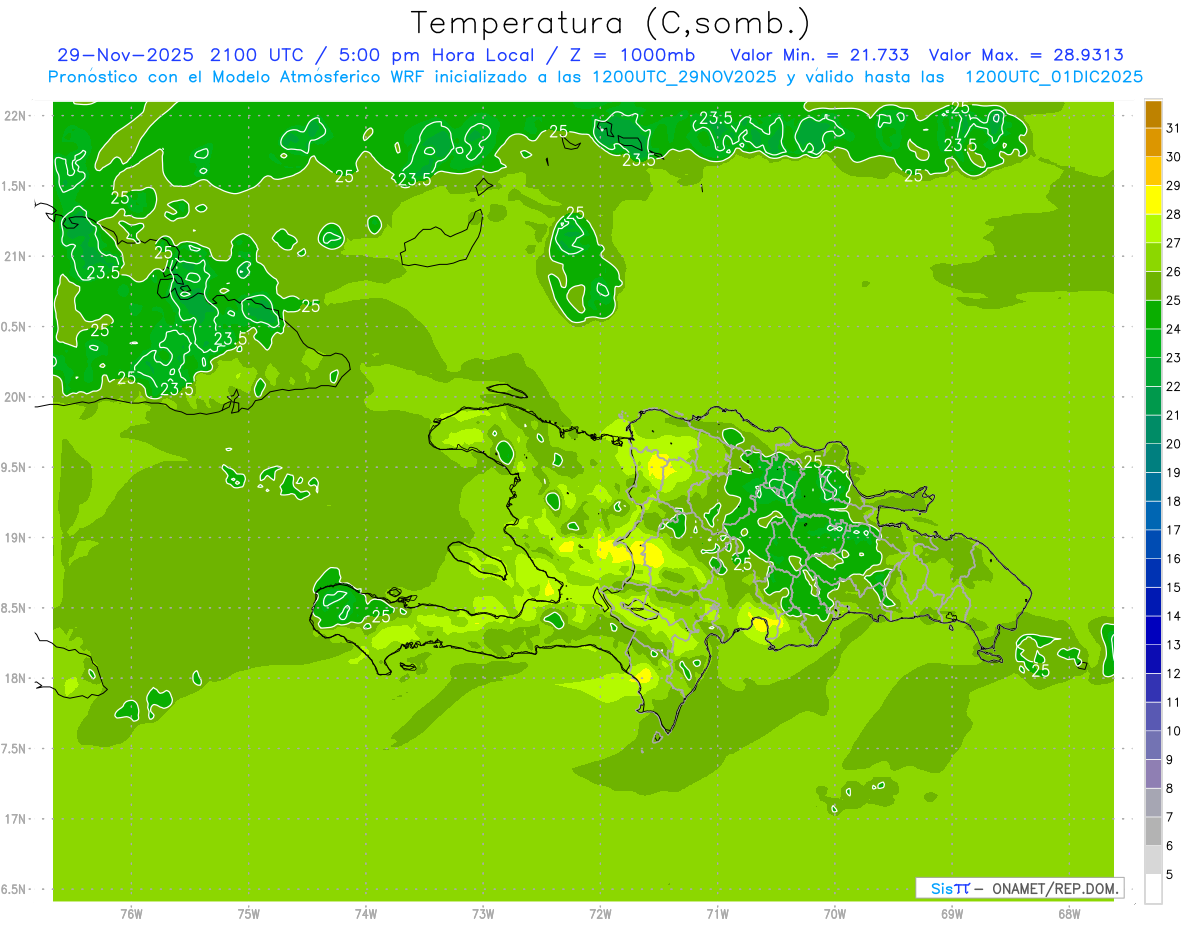Click the purple swatch between 9 and 10

tap(1153, 745)
